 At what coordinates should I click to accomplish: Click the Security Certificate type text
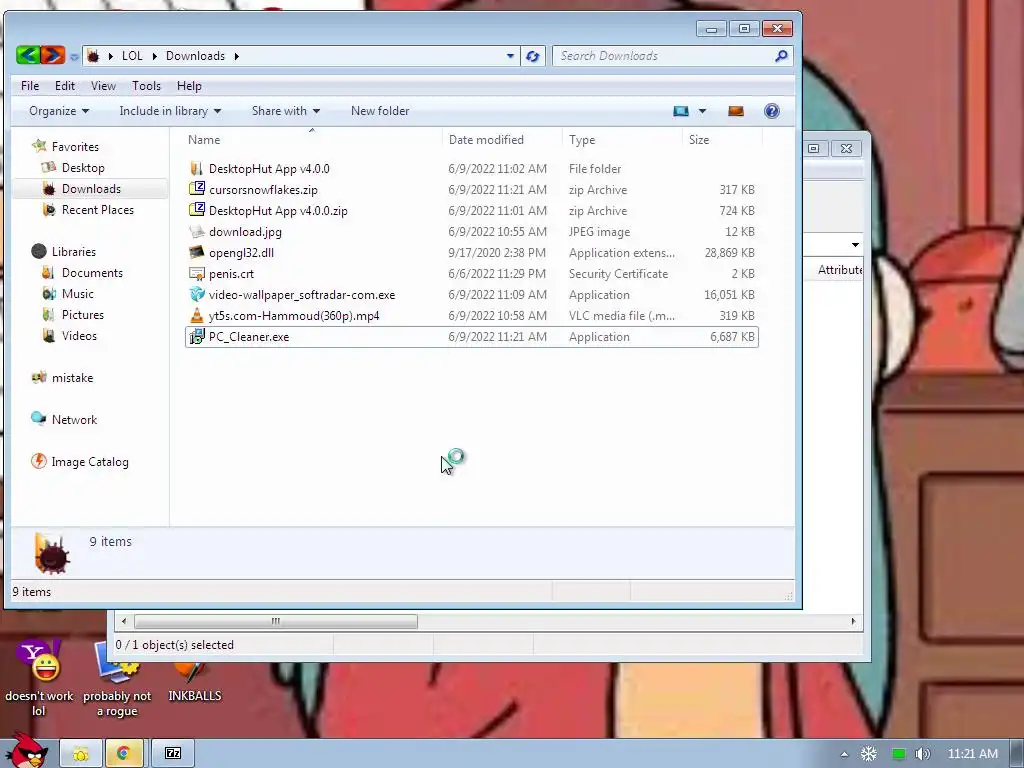click(x=618, y=274)
